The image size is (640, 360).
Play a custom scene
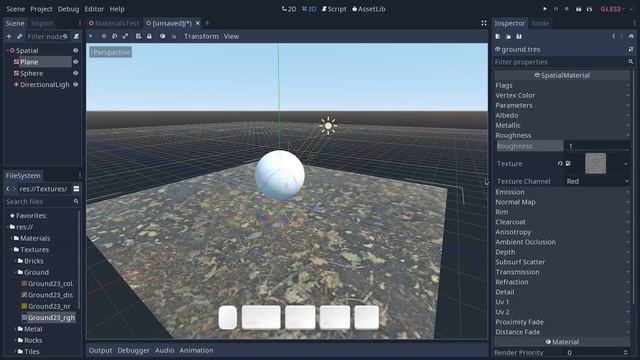tap(589, 9)
